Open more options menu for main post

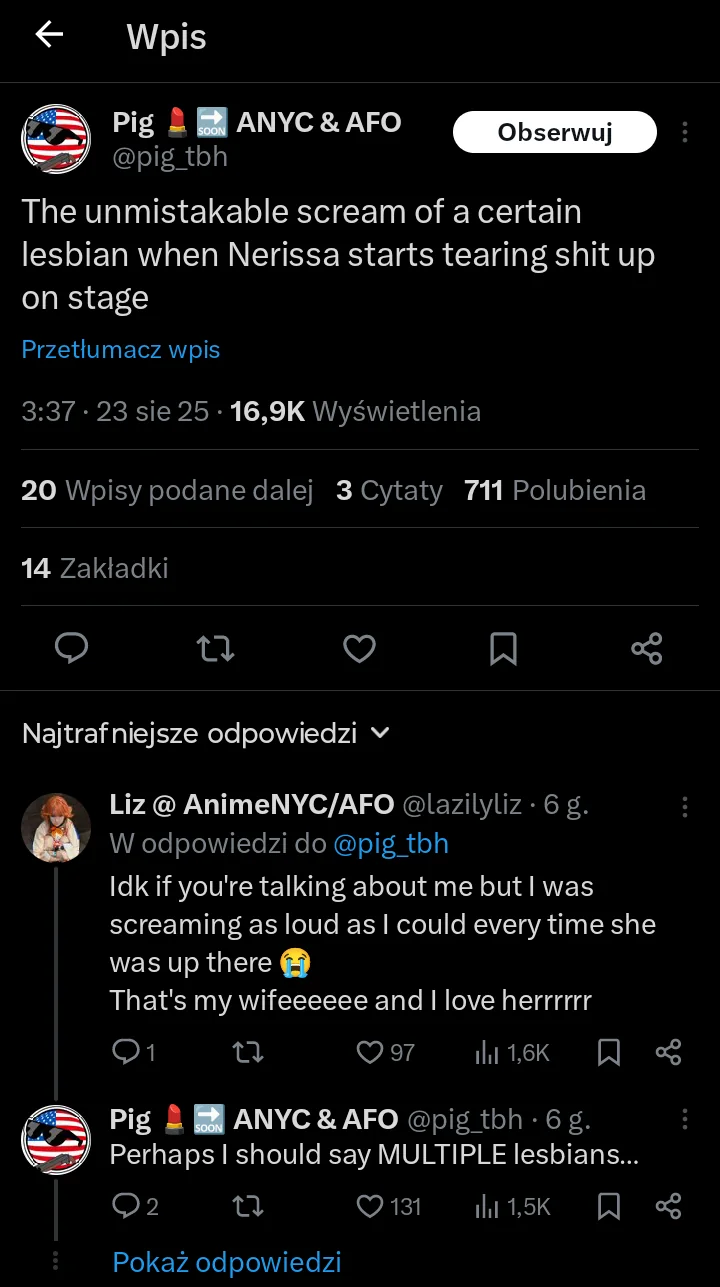[x=685, y=132]
